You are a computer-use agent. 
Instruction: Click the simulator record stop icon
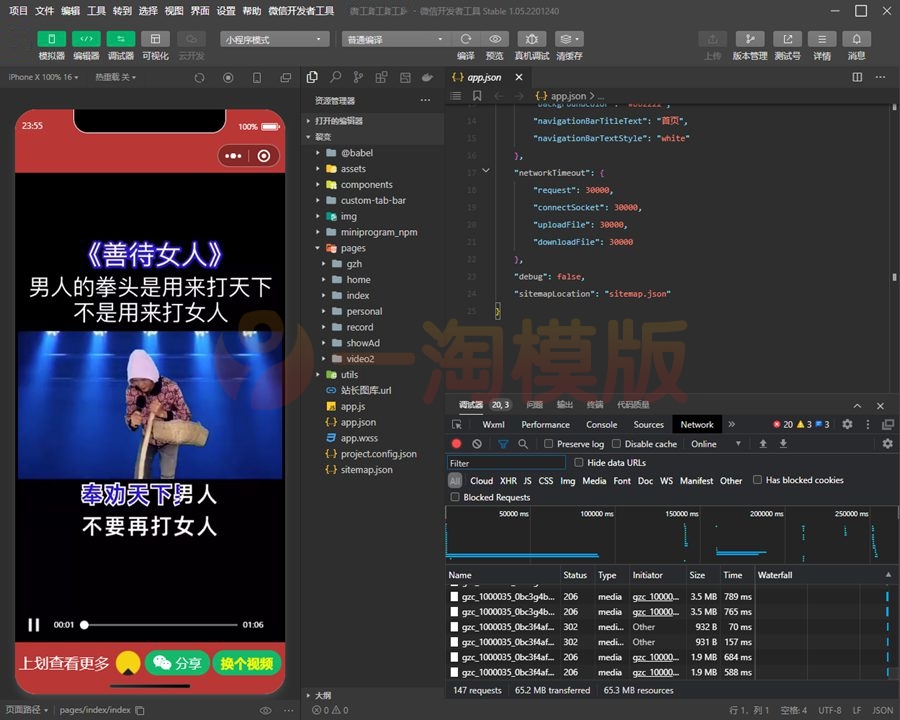pyautogui.click(x=228, y=77)
